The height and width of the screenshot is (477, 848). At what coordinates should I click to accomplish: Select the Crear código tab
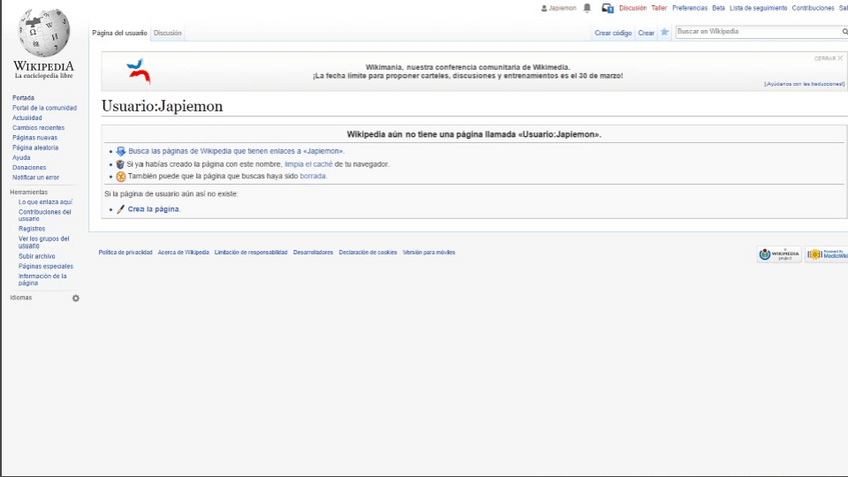[x=613, y=33]
